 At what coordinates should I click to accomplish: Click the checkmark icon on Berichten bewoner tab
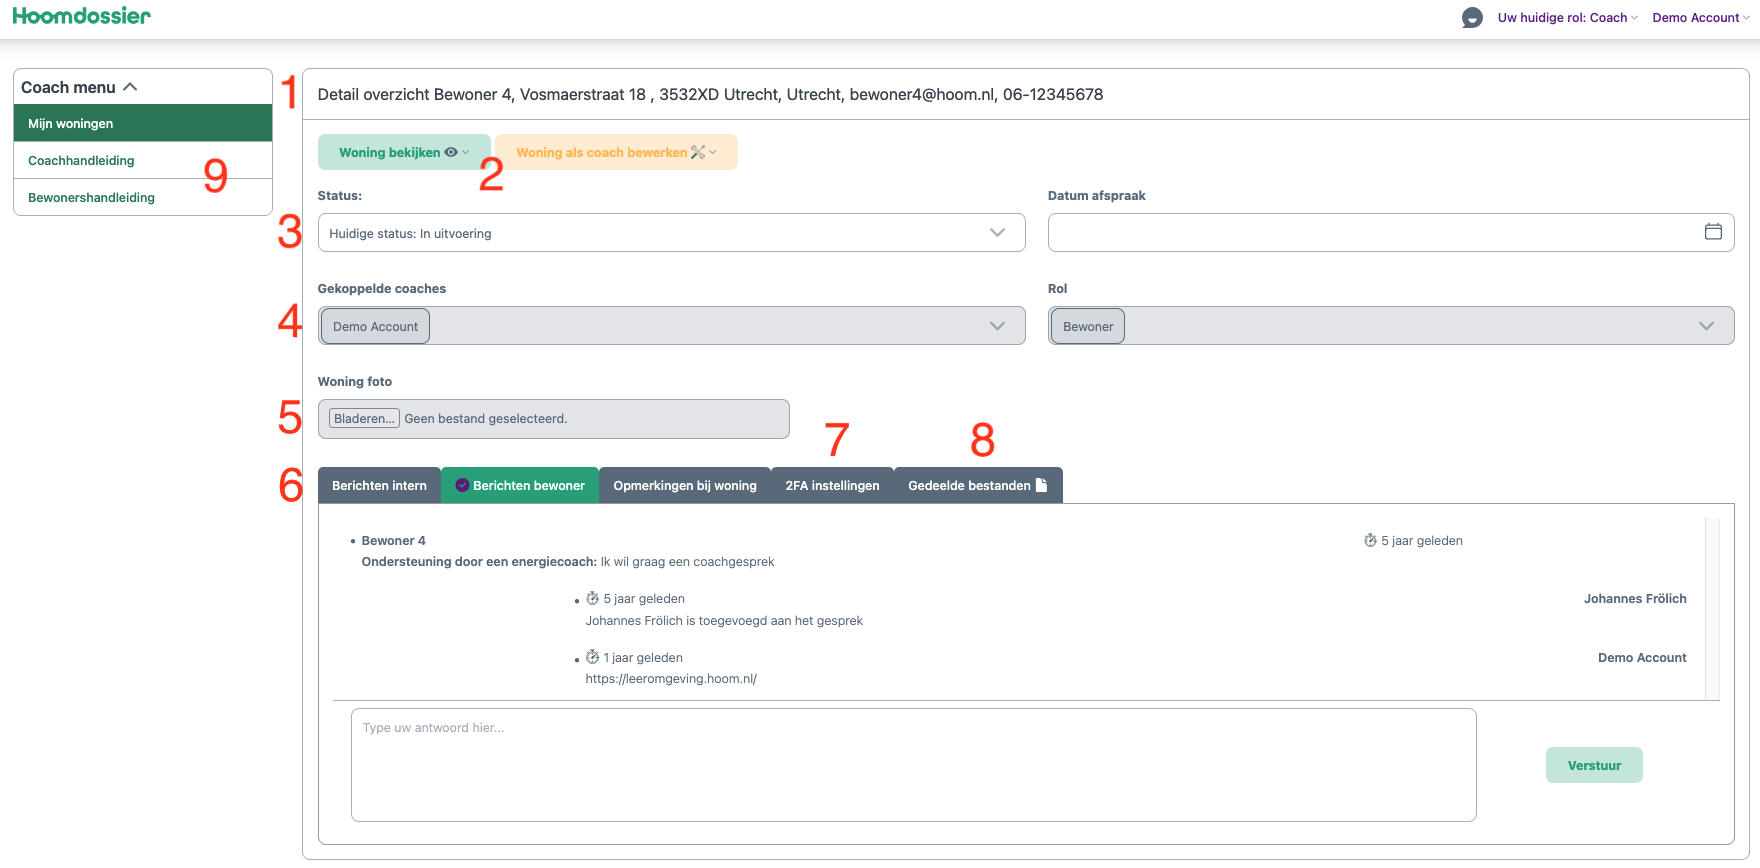coord(462,485)
